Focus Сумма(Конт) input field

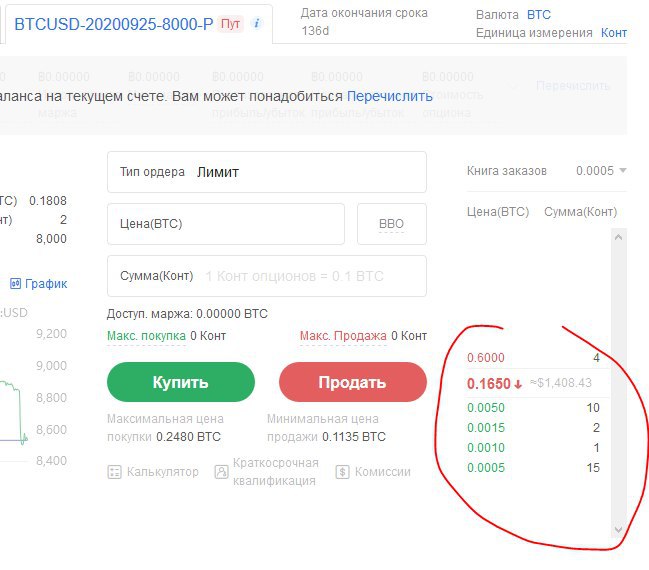tap(267, 276)
